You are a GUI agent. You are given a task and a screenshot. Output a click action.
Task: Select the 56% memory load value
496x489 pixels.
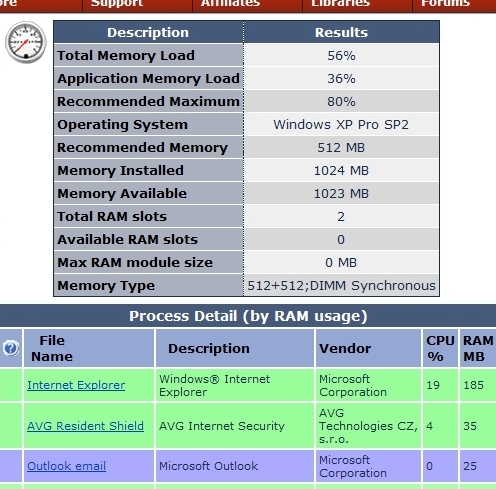click(x=341, y=55)
